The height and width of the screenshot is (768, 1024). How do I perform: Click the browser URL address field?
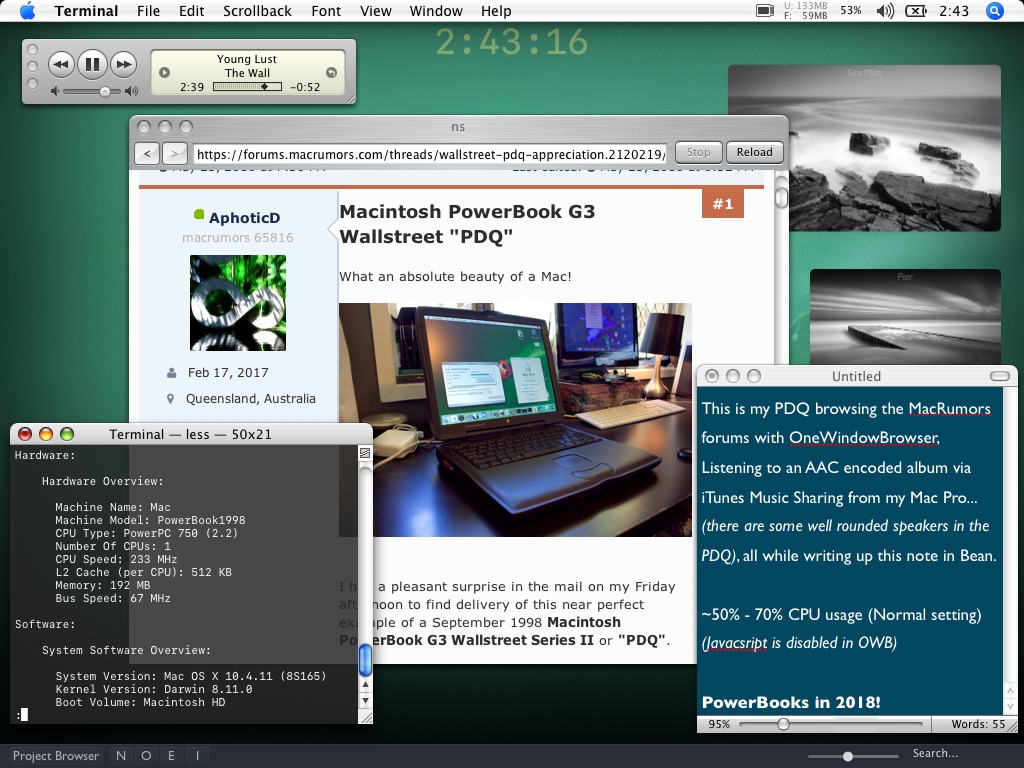click(x=430, y=154)
